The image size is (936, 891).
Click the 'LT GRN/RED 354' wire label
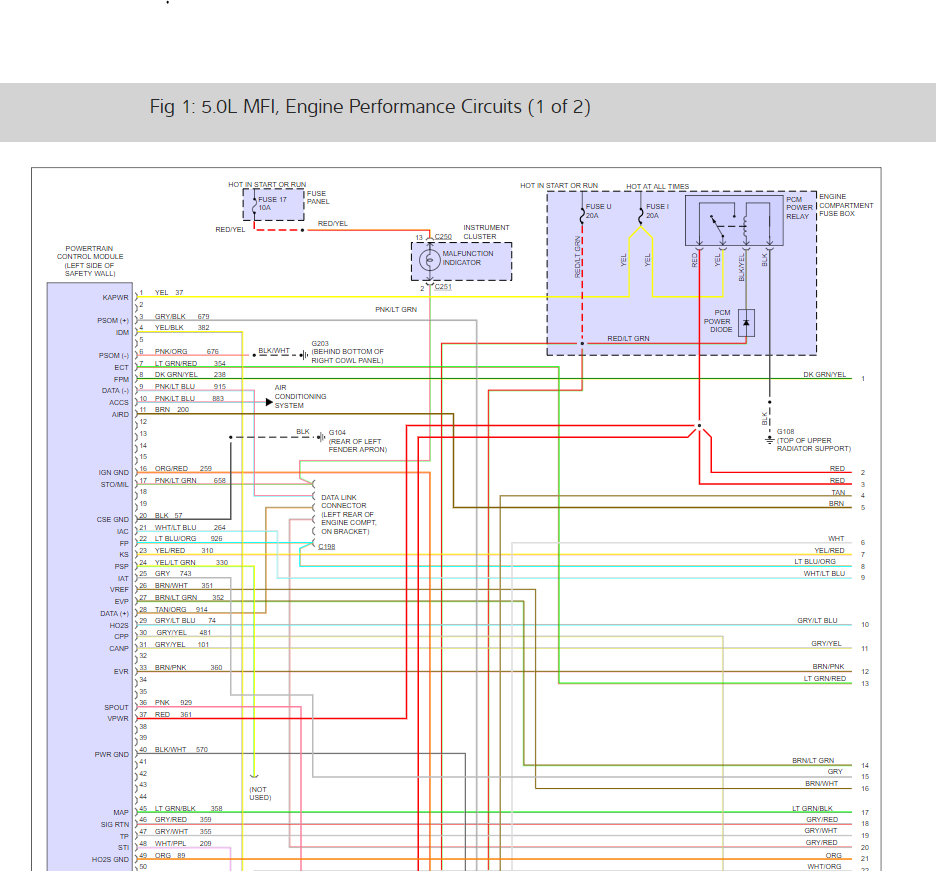190,363
